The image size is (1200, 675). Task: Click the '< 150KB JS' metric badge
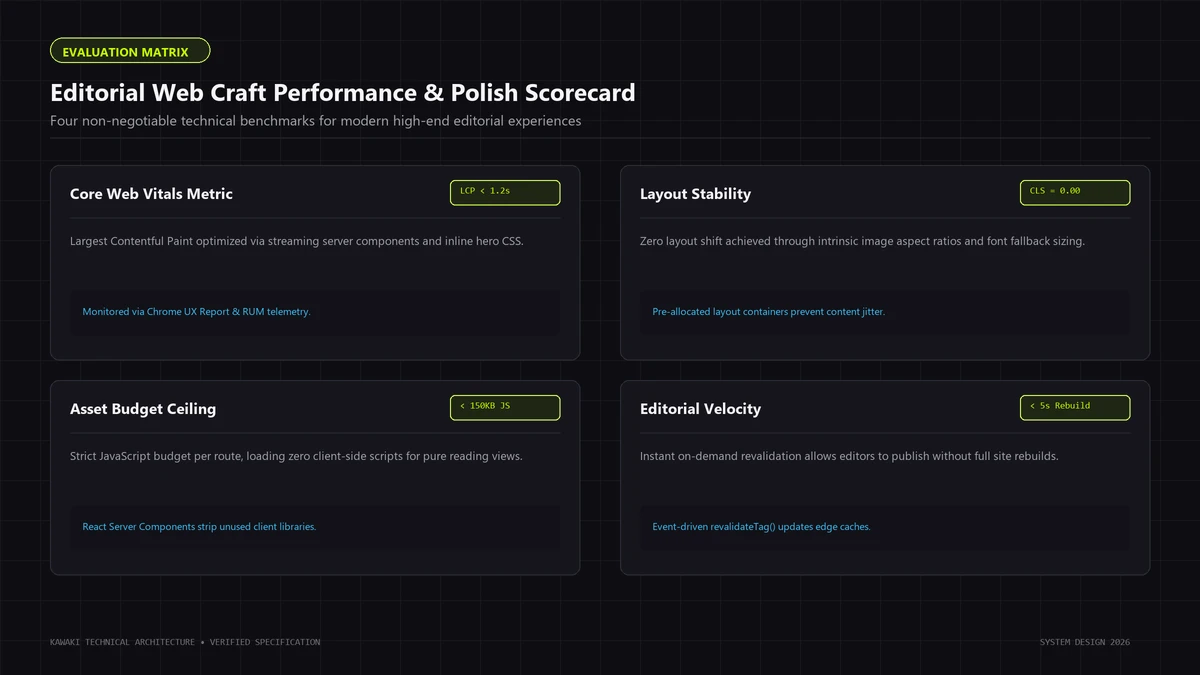tap(505, 407)
